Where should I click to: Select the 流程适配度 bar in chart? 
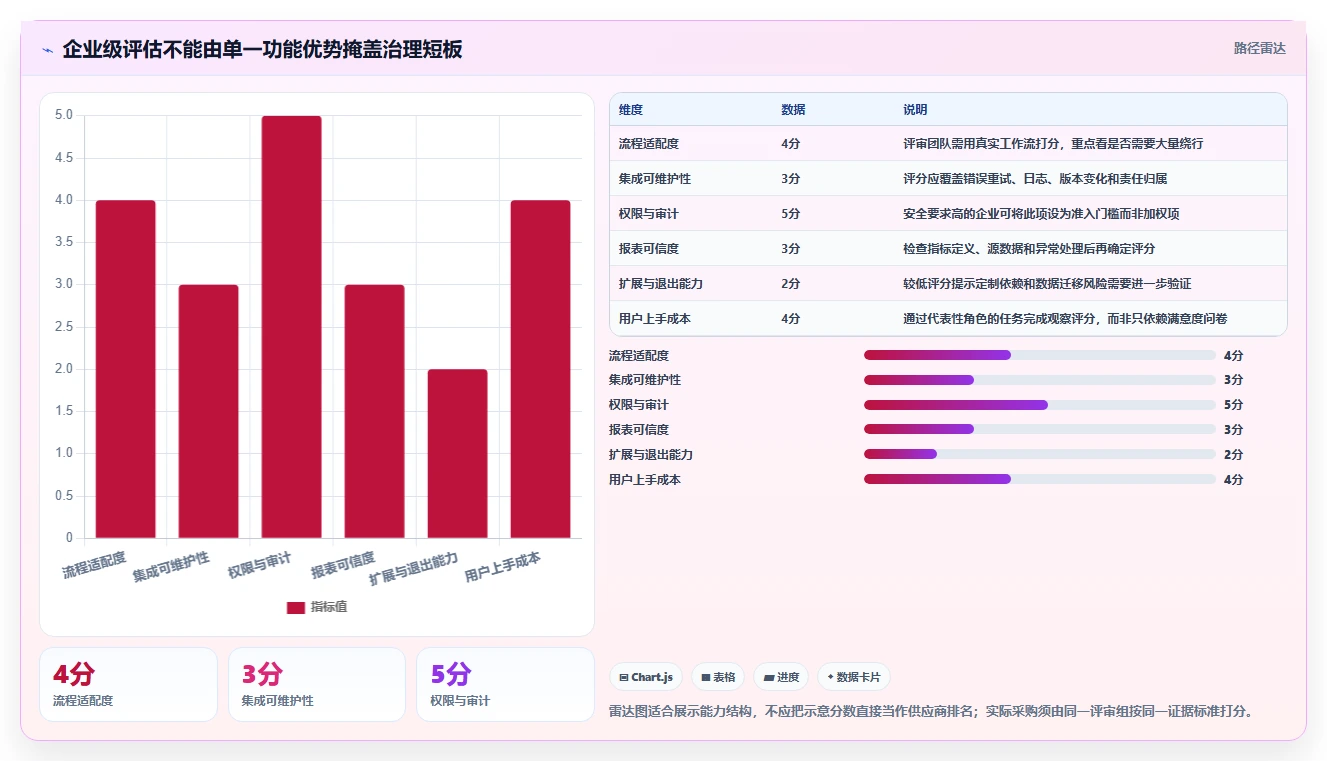pyautogui.click(x=125, y=369)
